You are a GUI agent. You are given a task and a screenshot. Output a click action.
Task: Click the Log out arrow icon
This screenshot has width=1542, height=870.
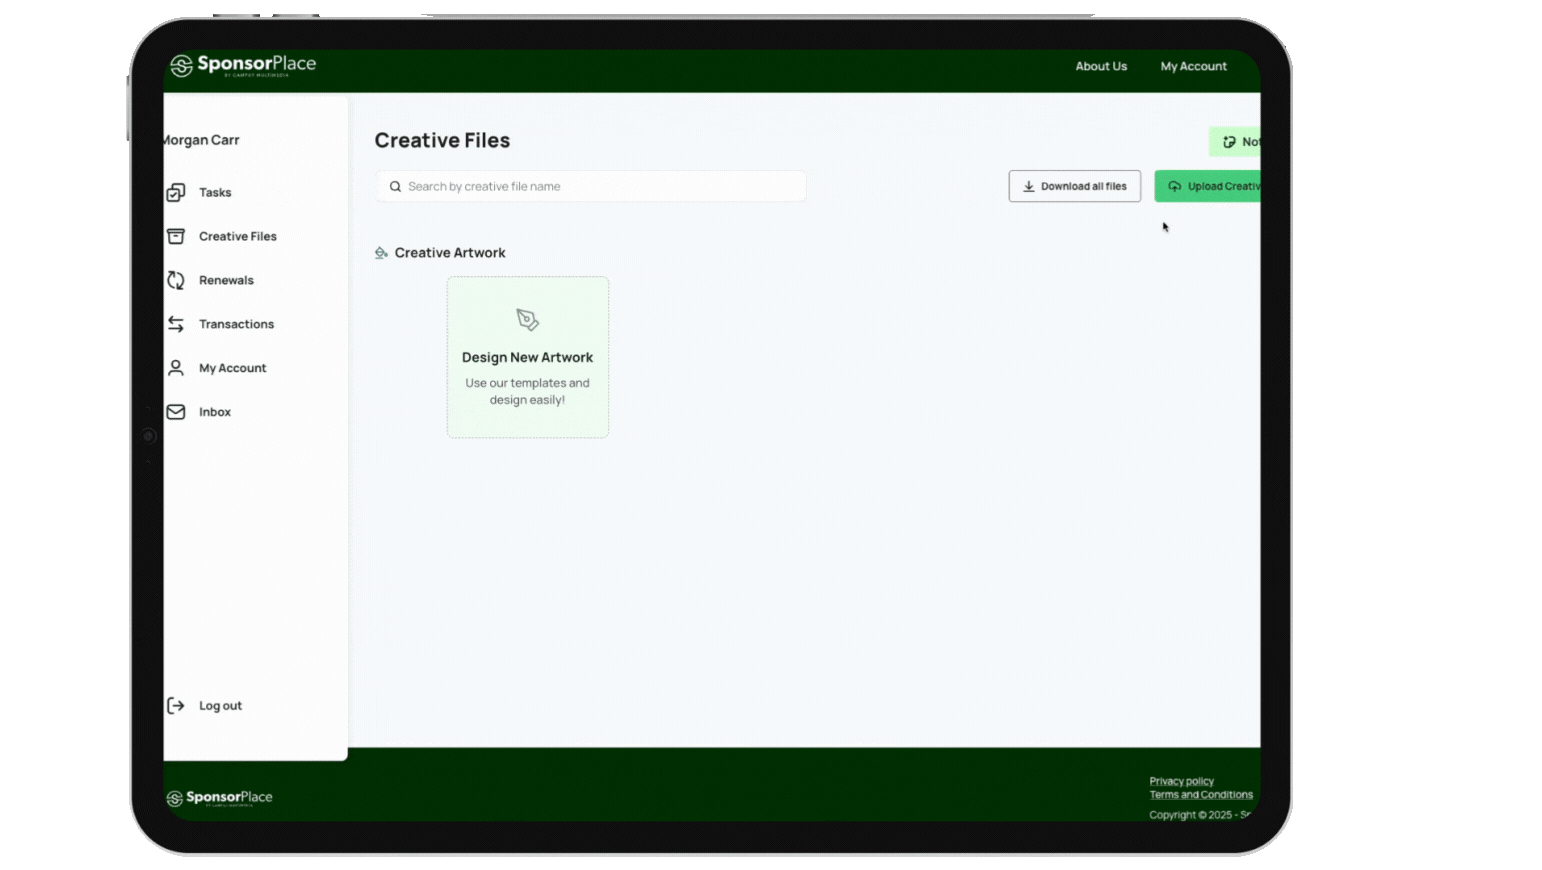(176, 705)
